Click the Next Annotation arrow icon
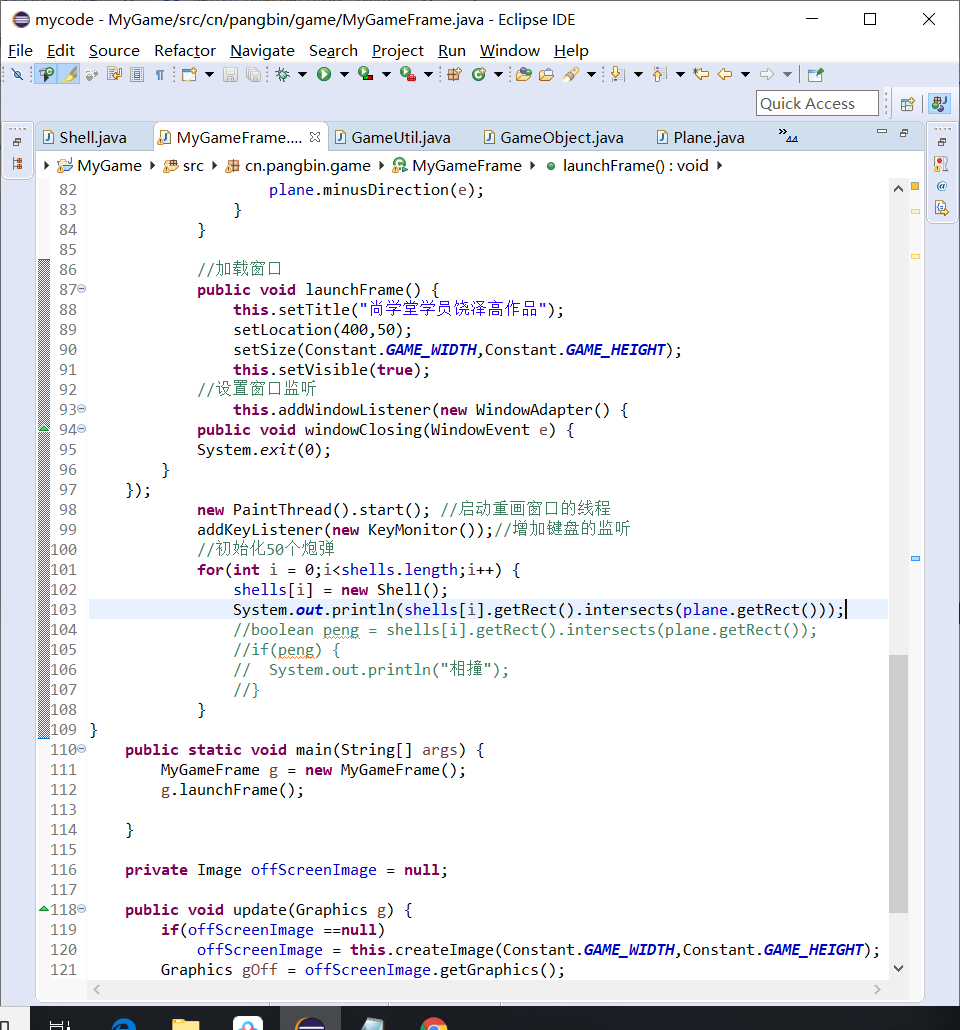The width and height of the screenshot is (960, 1030). click(617, 74)
